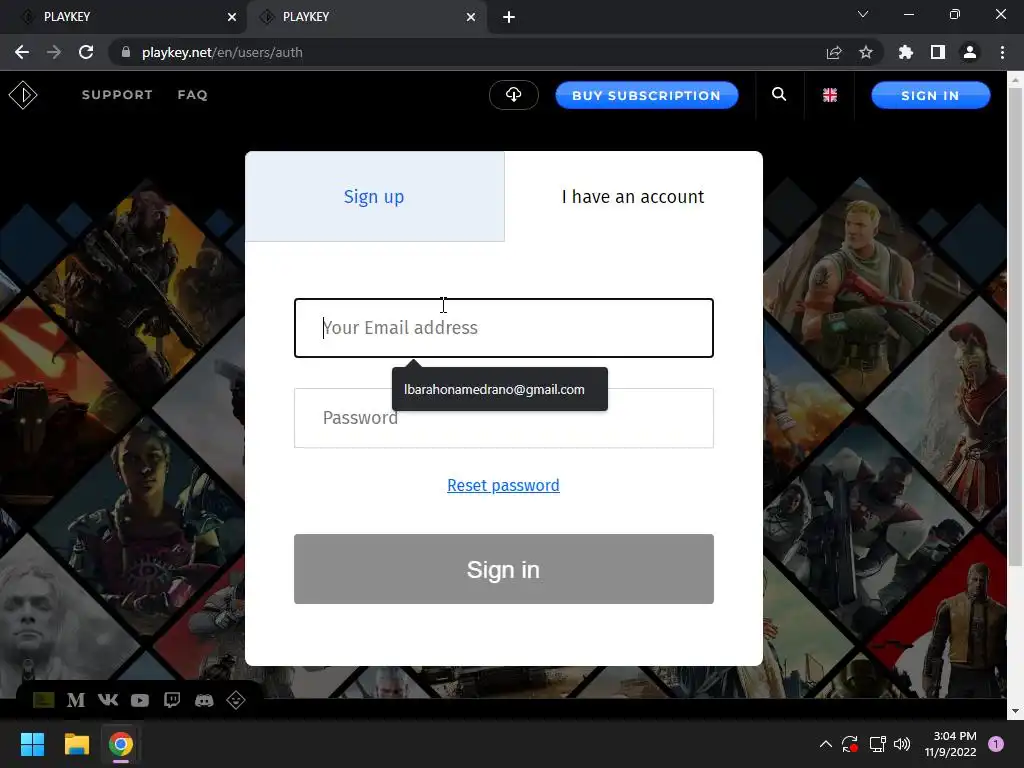Open new browser tab with plus

[x=509, y=17]
